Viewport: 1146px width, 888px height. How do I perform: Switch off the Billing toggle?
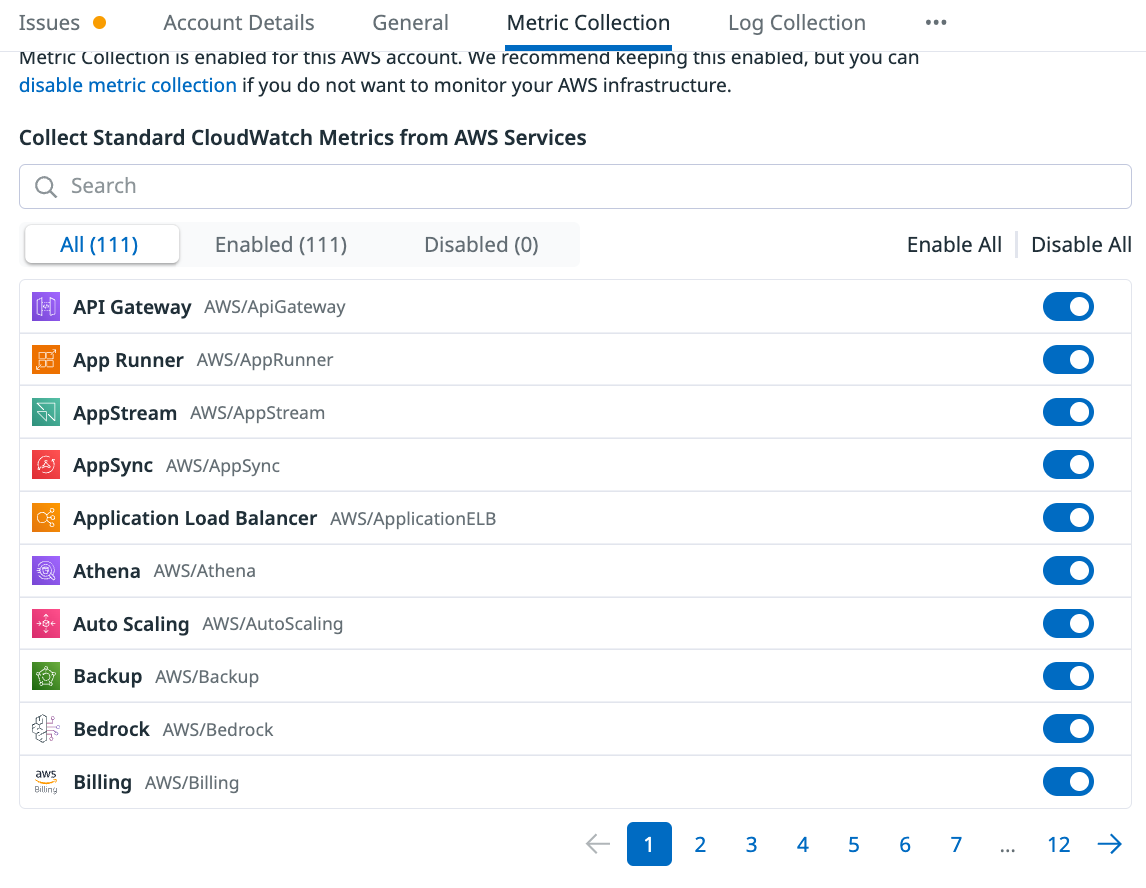click(x=1068, y=781)
